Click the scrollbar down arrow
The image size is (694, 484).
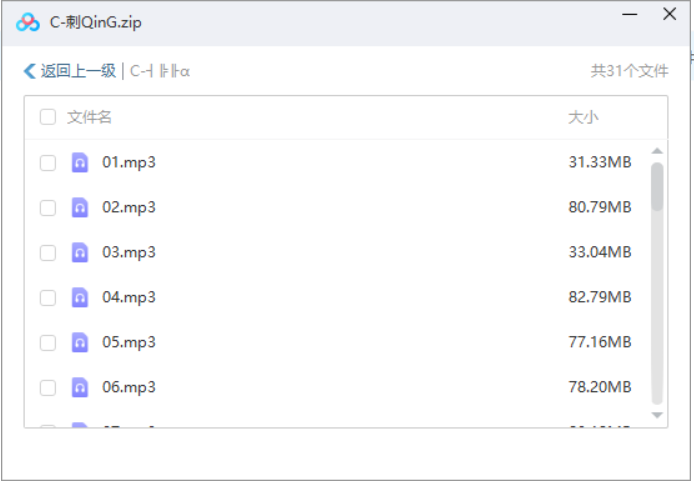click(x=657, y=414)
